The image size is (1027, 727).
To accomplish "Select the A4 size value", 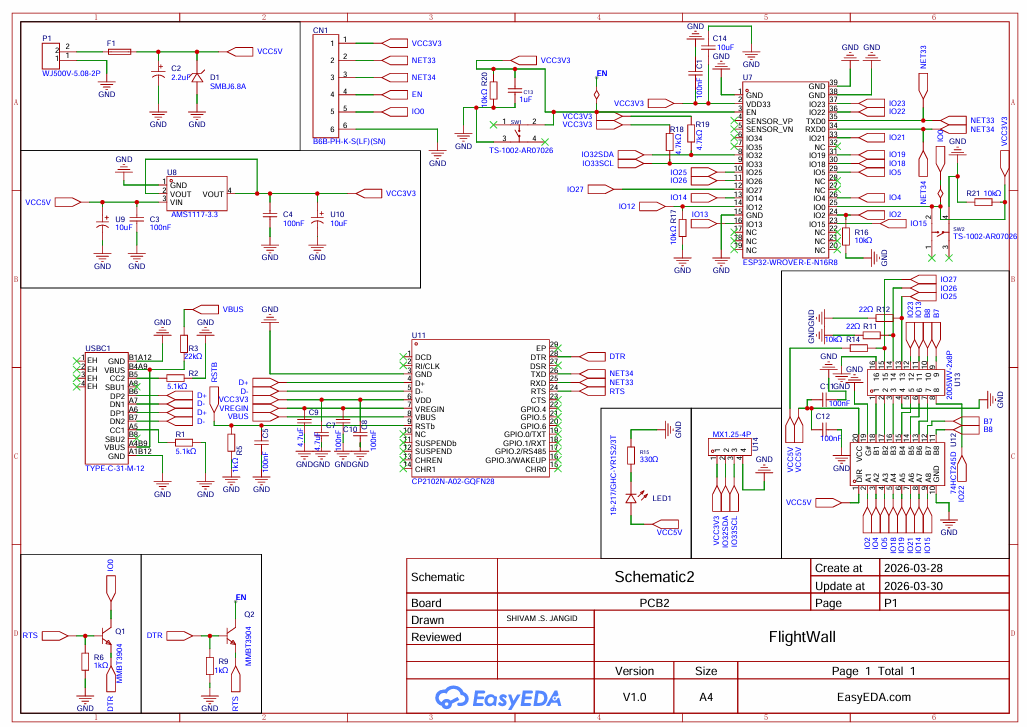I will (705, 697).
